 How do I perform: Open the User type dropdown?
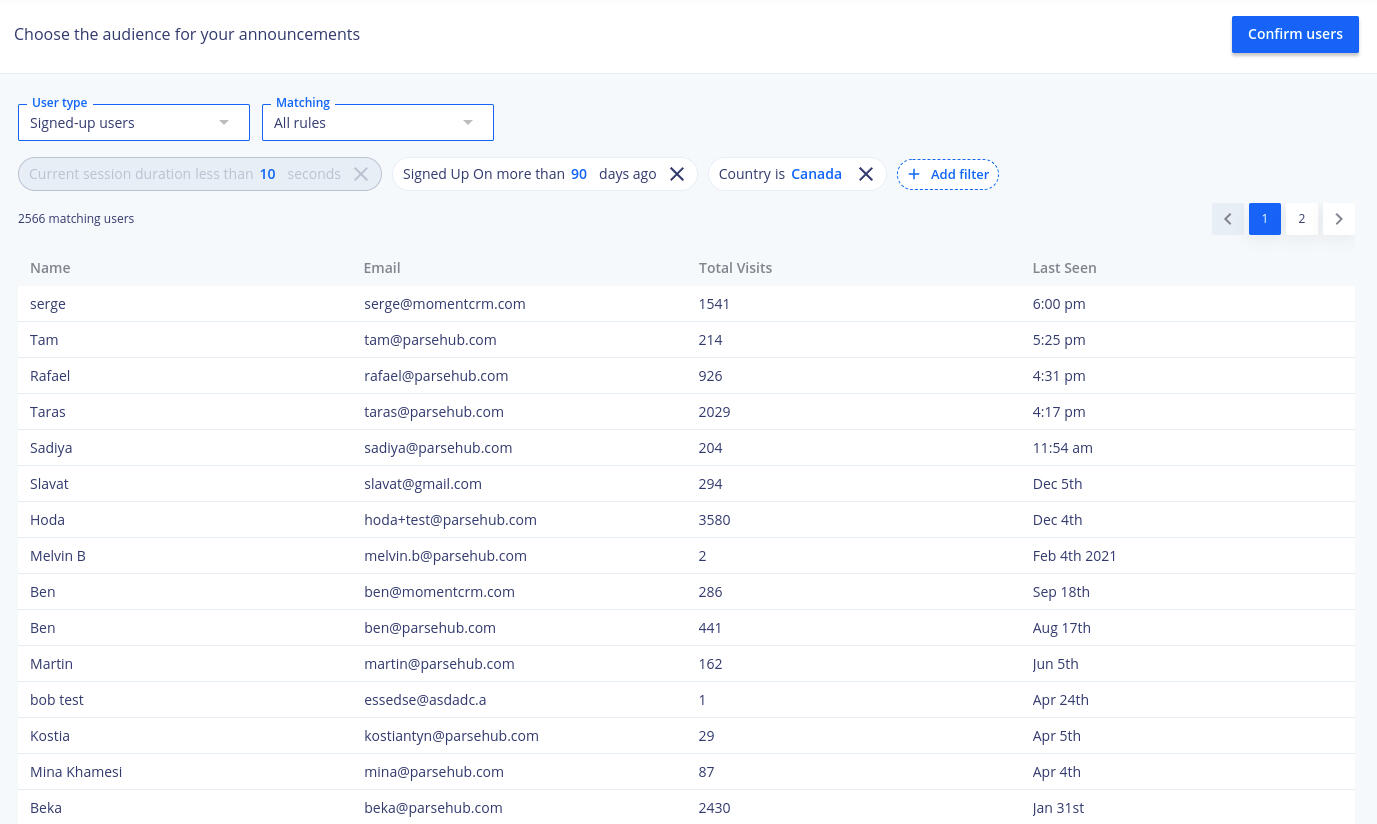coord(134,123)
